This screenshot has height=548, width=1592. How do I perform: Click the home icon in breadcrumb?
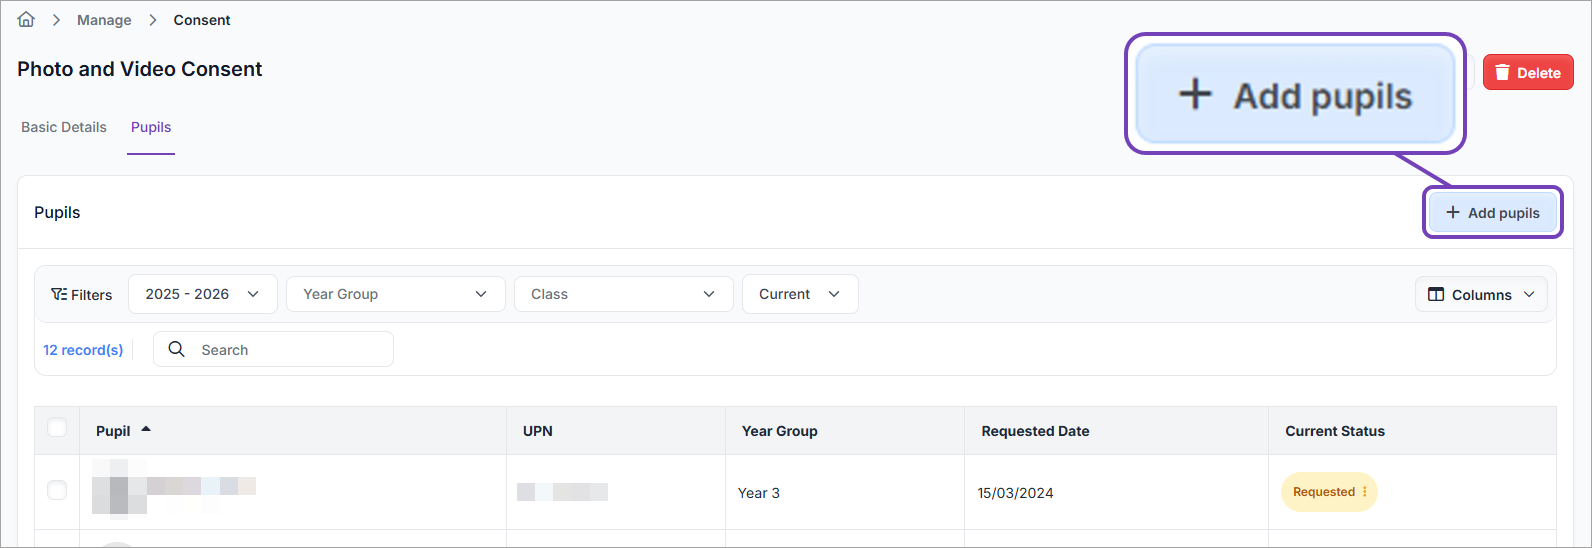click(x=26, y=20)
